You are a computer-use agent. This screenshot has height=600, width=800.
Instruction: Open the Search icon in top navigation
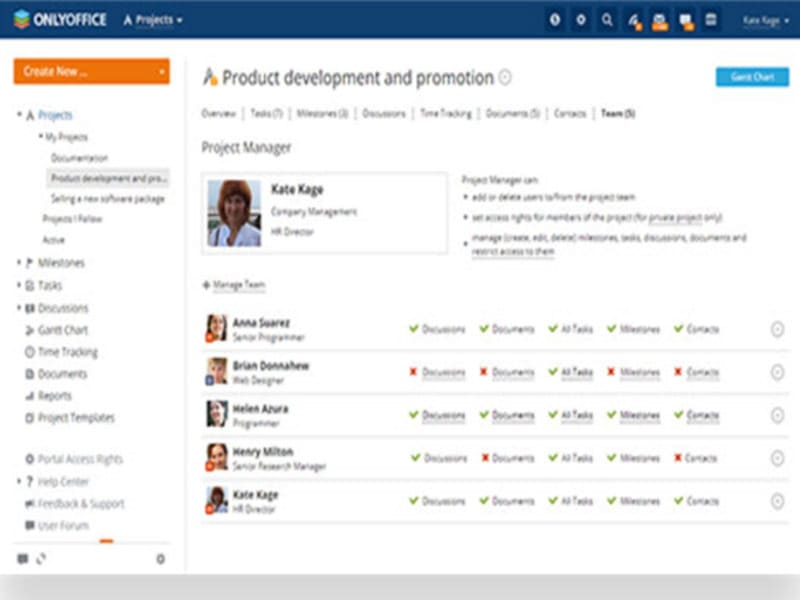607,18
